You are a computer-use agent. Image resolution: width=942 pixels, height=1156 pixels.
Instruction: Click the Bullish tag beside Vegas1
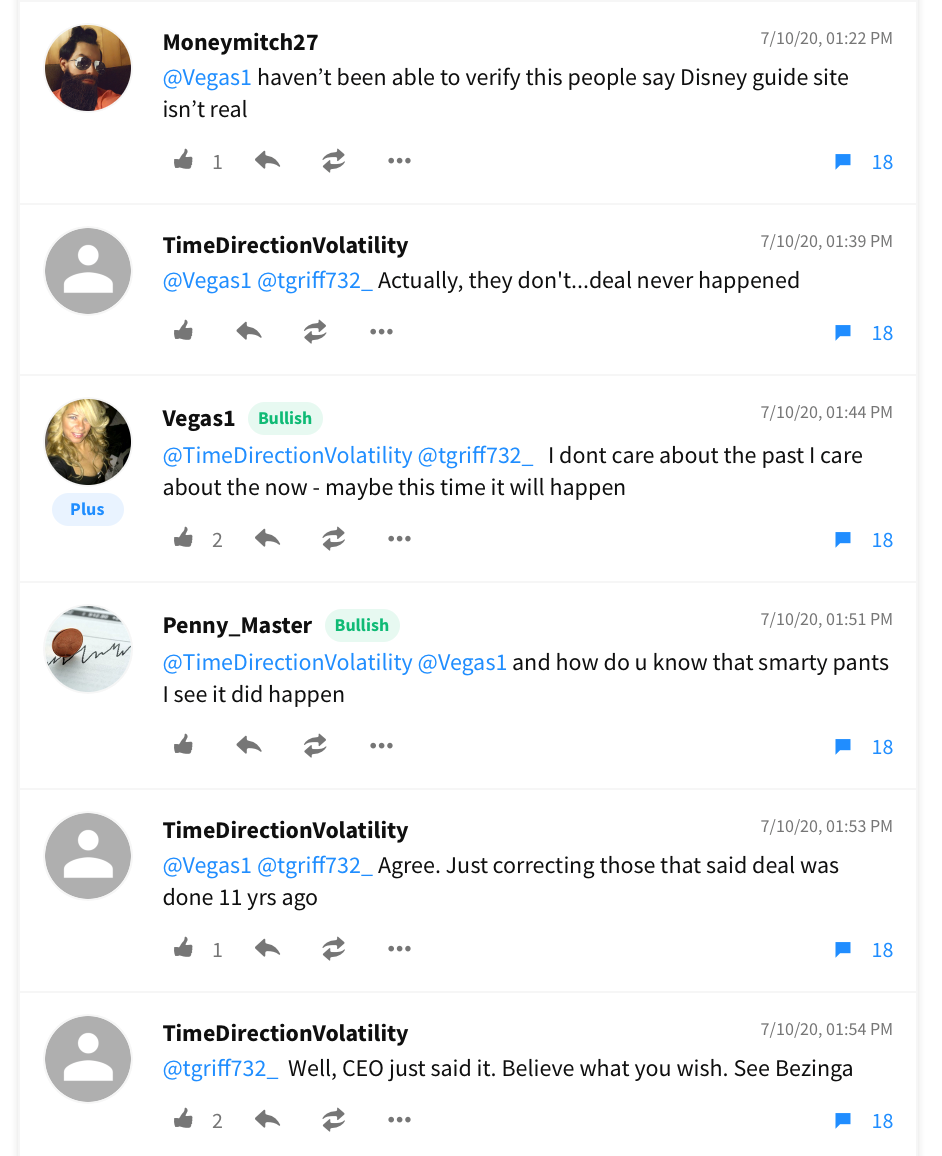(x=285, y=418)
